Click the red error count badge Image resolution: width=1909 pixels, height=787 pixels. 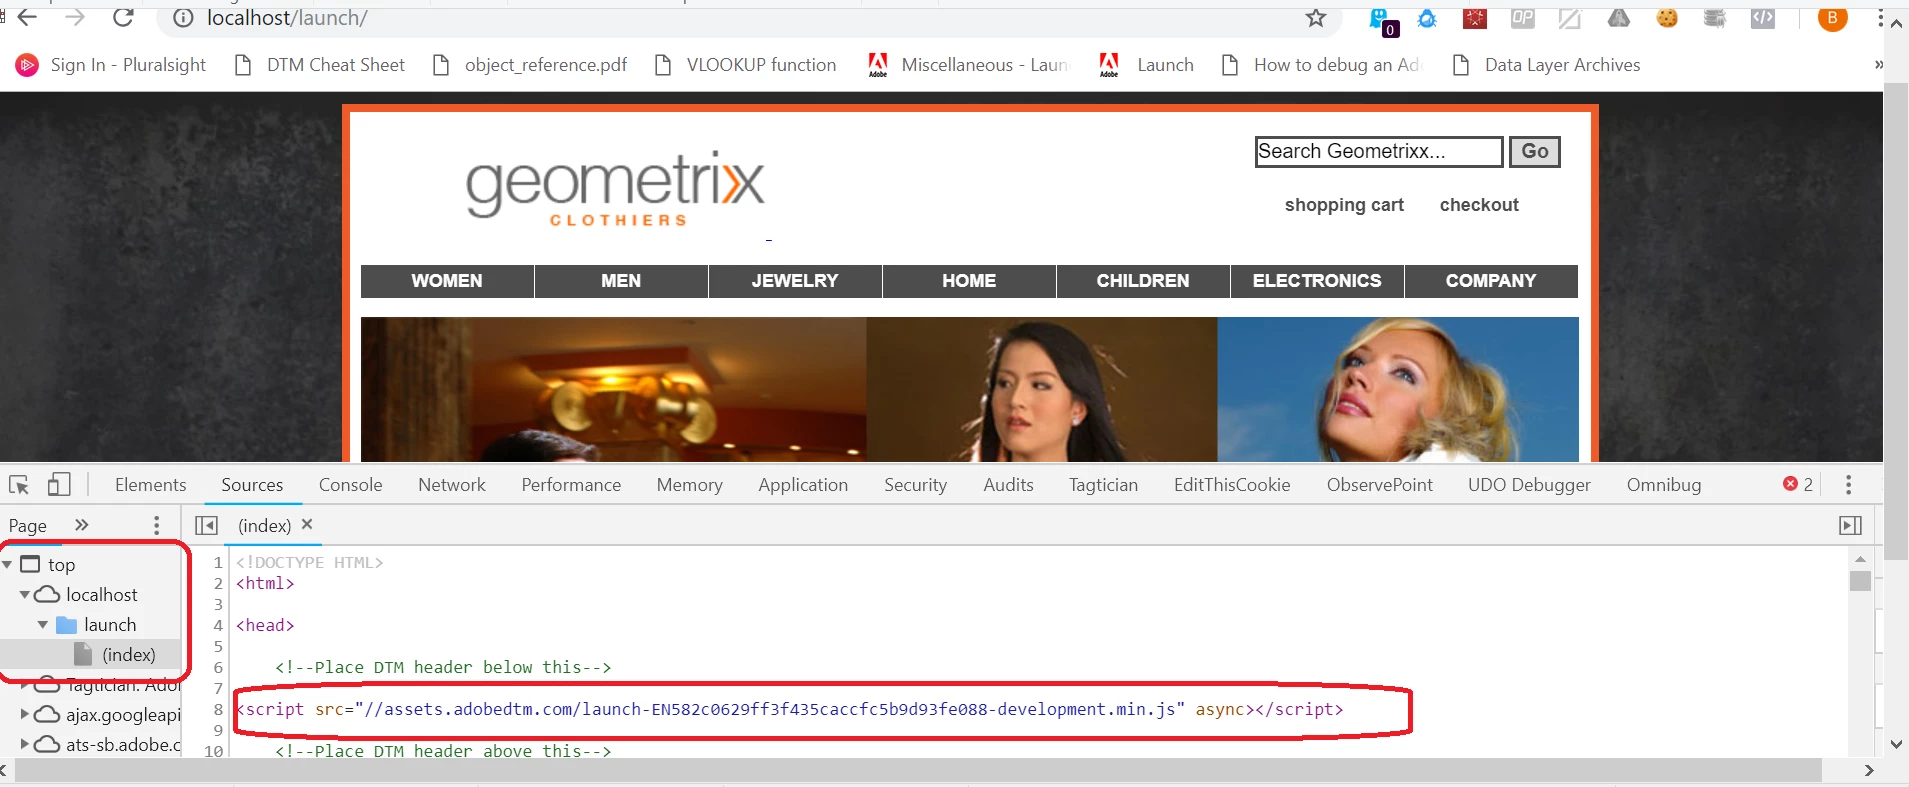[1798, 485]
